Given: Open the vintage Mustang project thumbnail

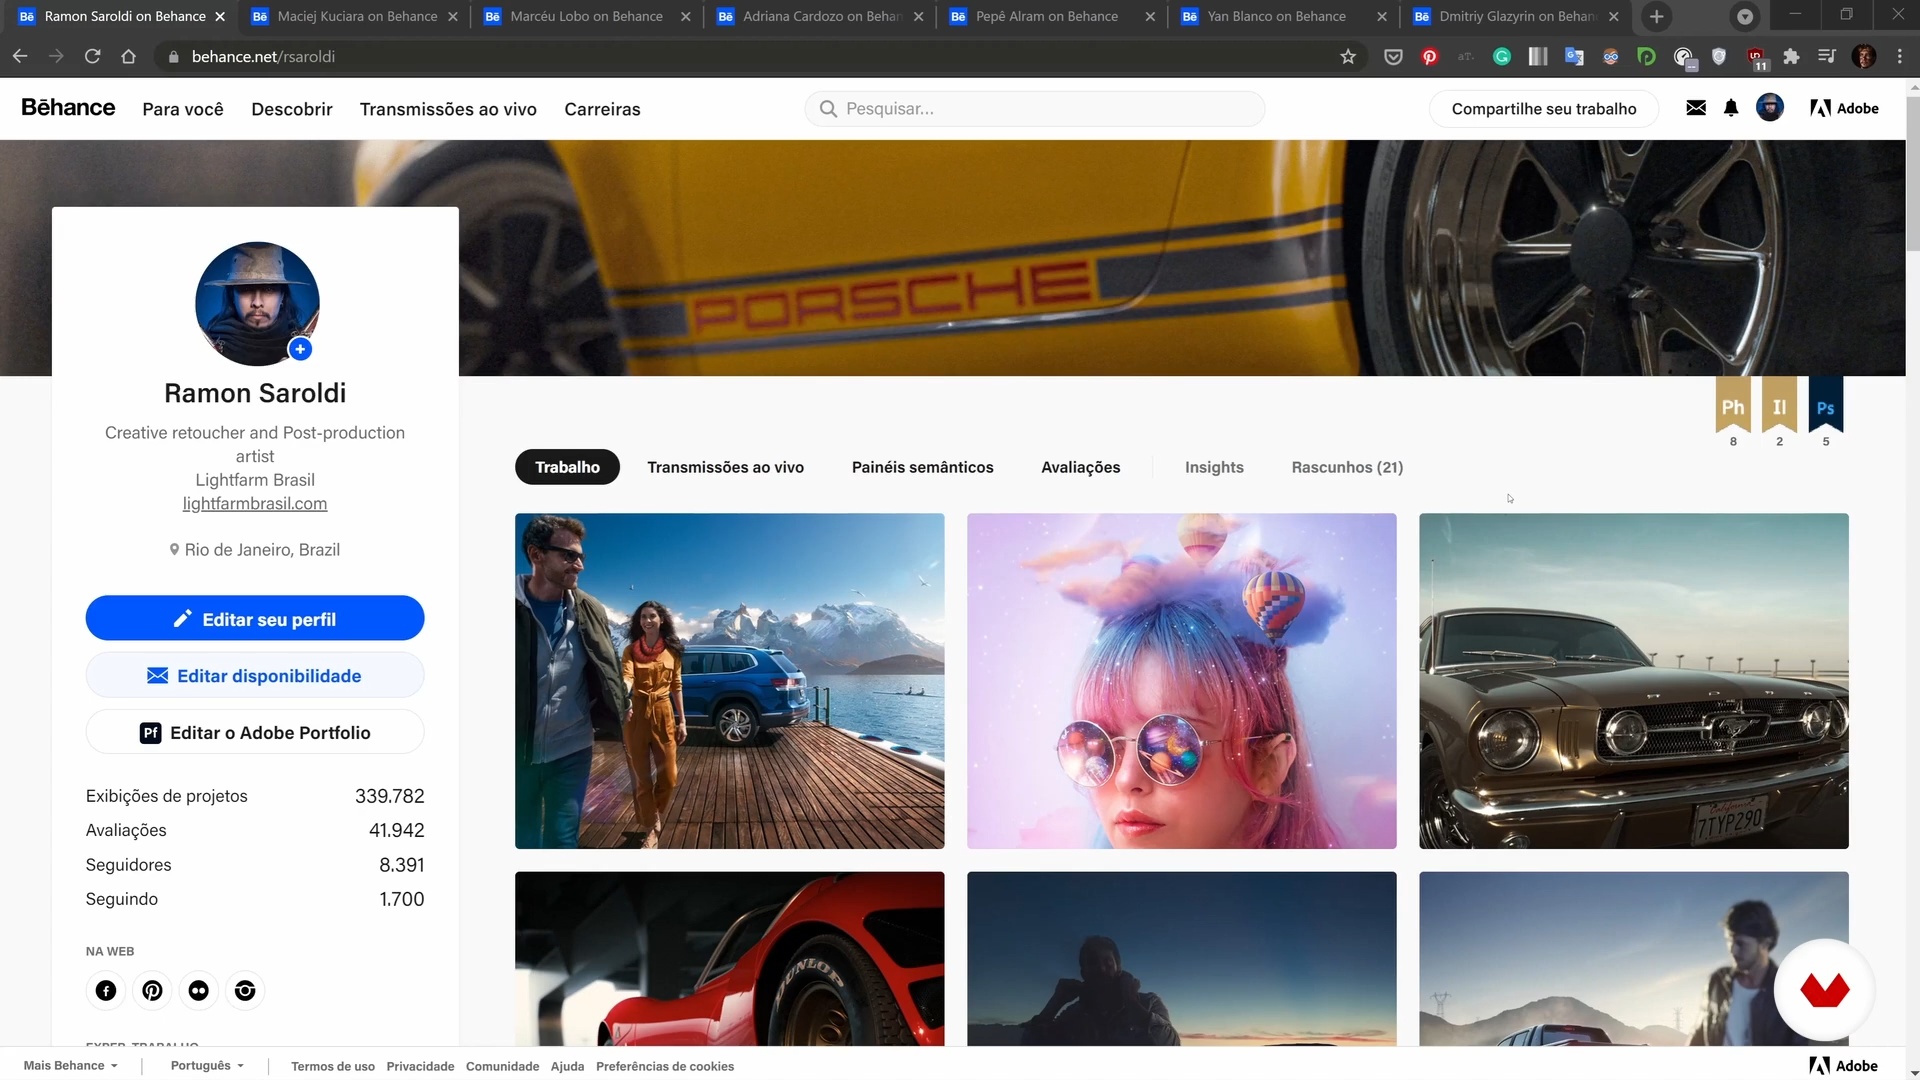Looking at the screenshot, I should 1633,681.
